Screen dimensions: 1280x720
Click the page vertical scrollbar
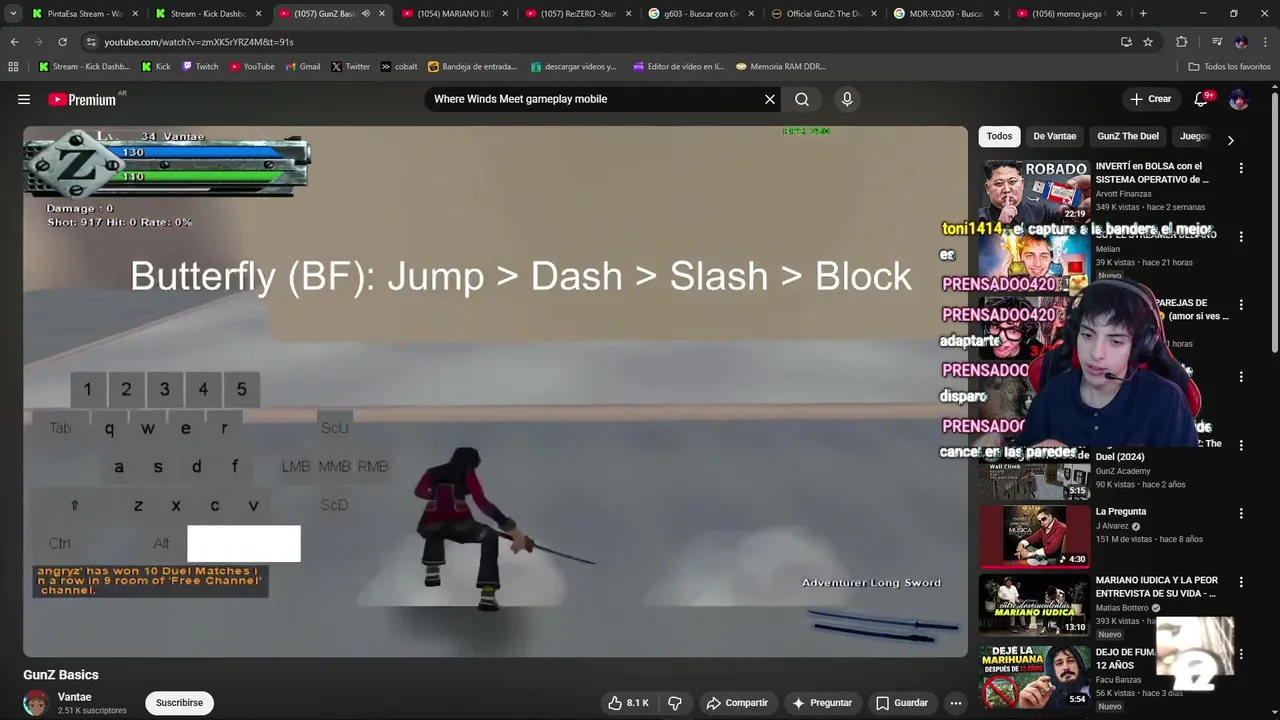pos(1274,220)
